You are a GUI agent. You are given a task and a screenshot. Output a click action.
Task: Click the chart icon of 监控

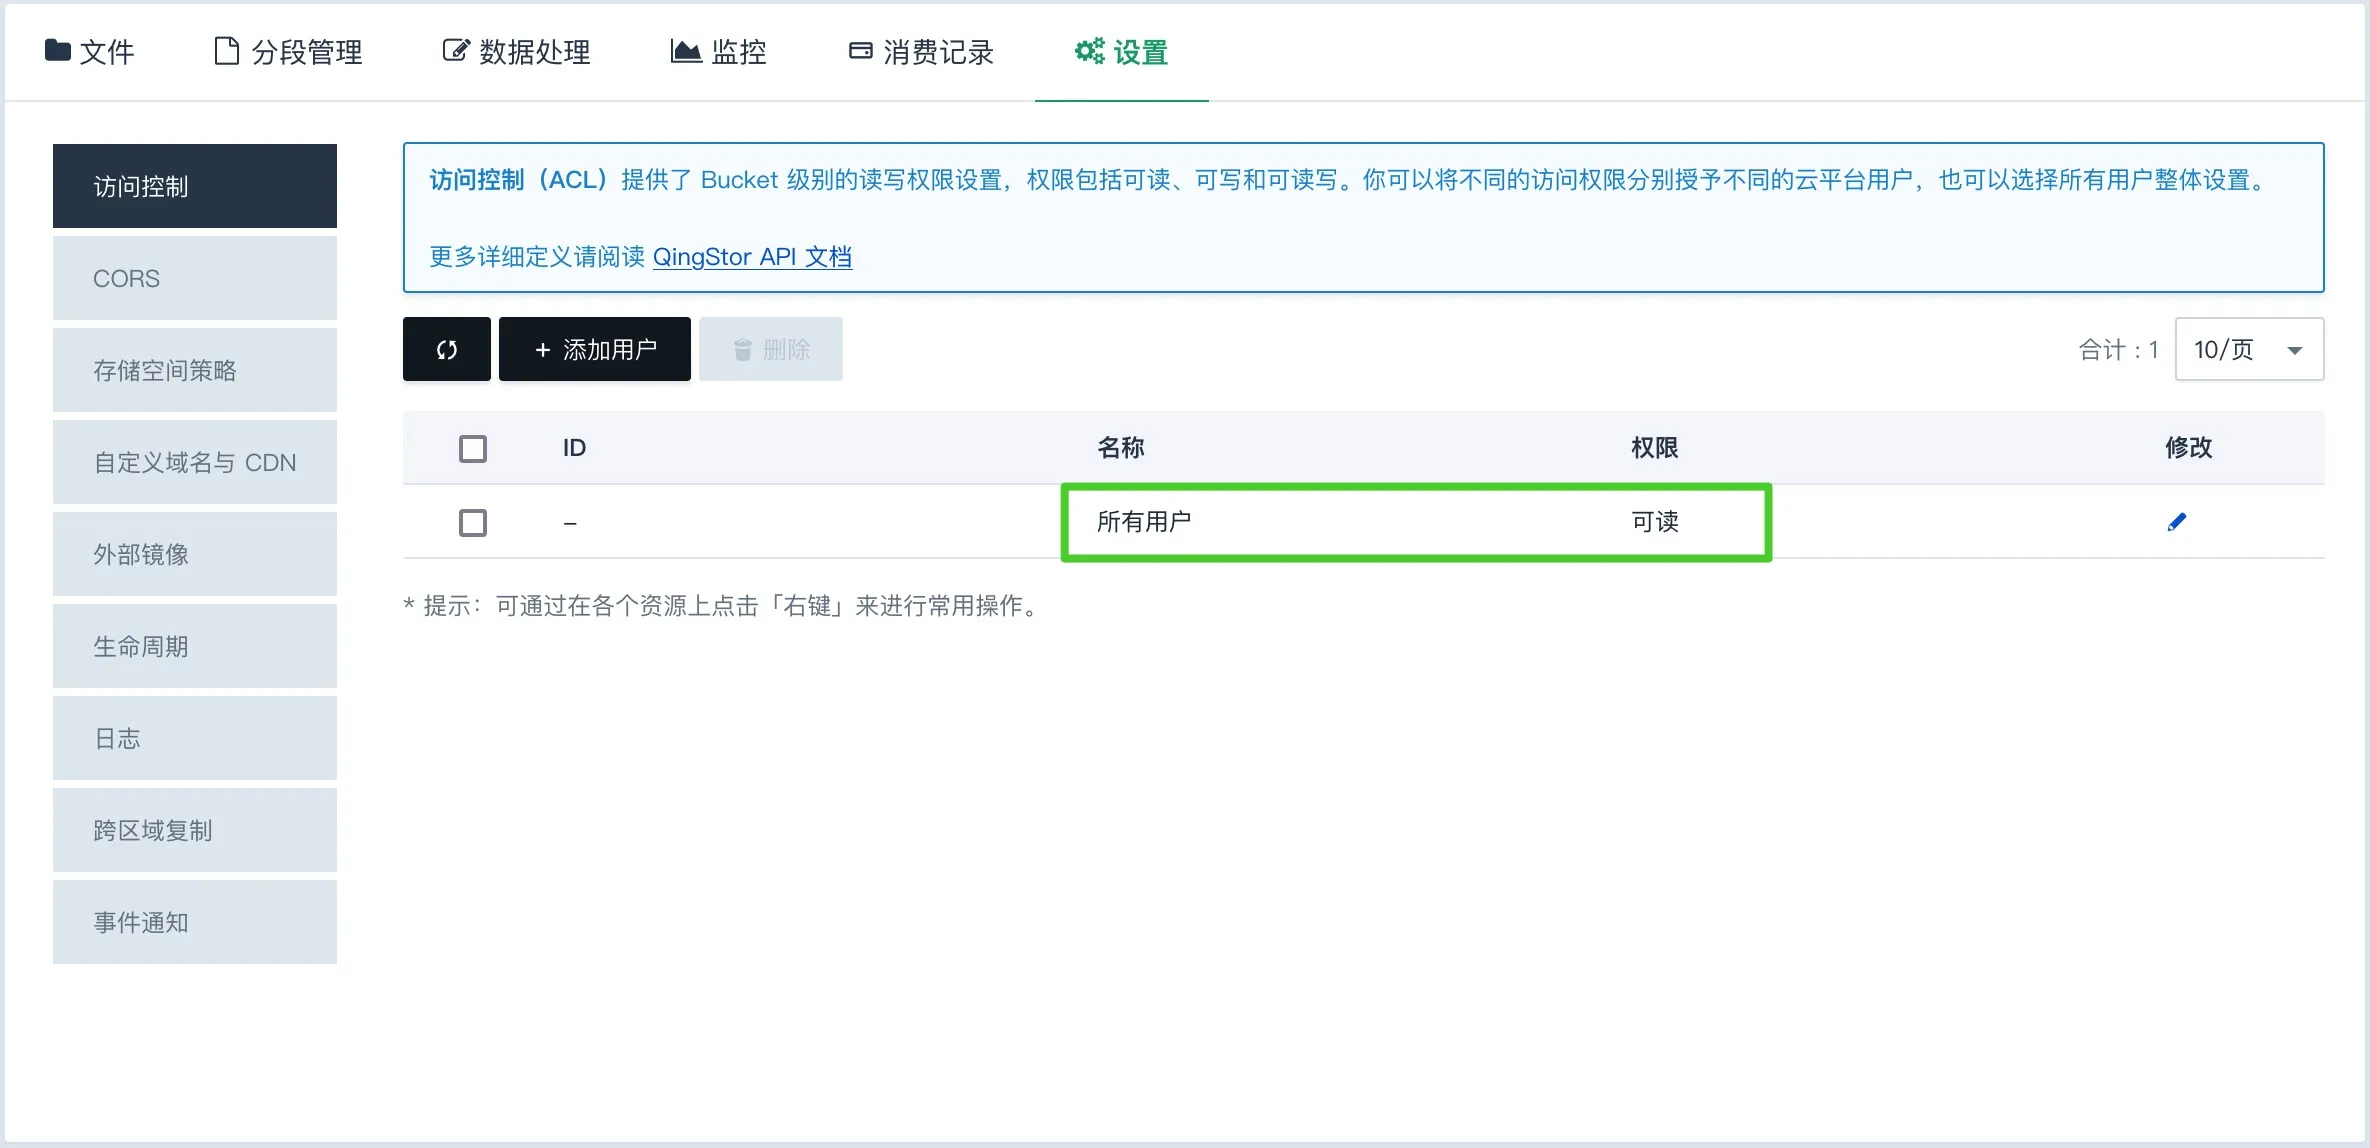[x=685, y=51]
